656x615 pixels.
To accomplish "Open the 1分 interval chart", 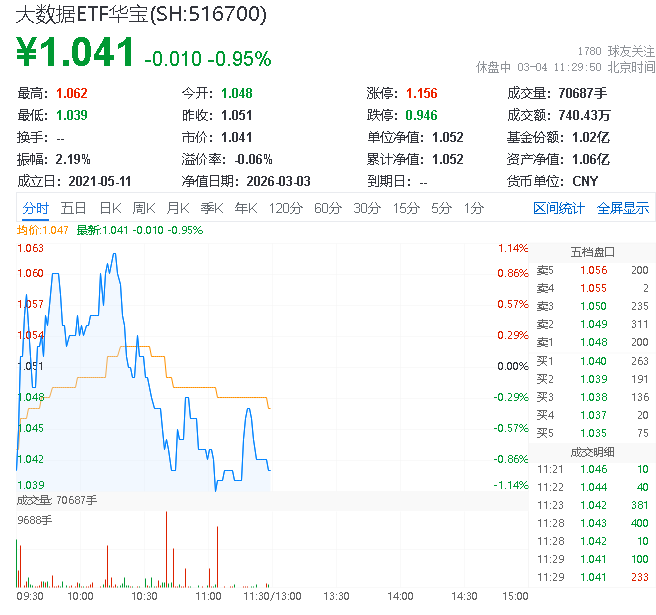I will 473,208.
